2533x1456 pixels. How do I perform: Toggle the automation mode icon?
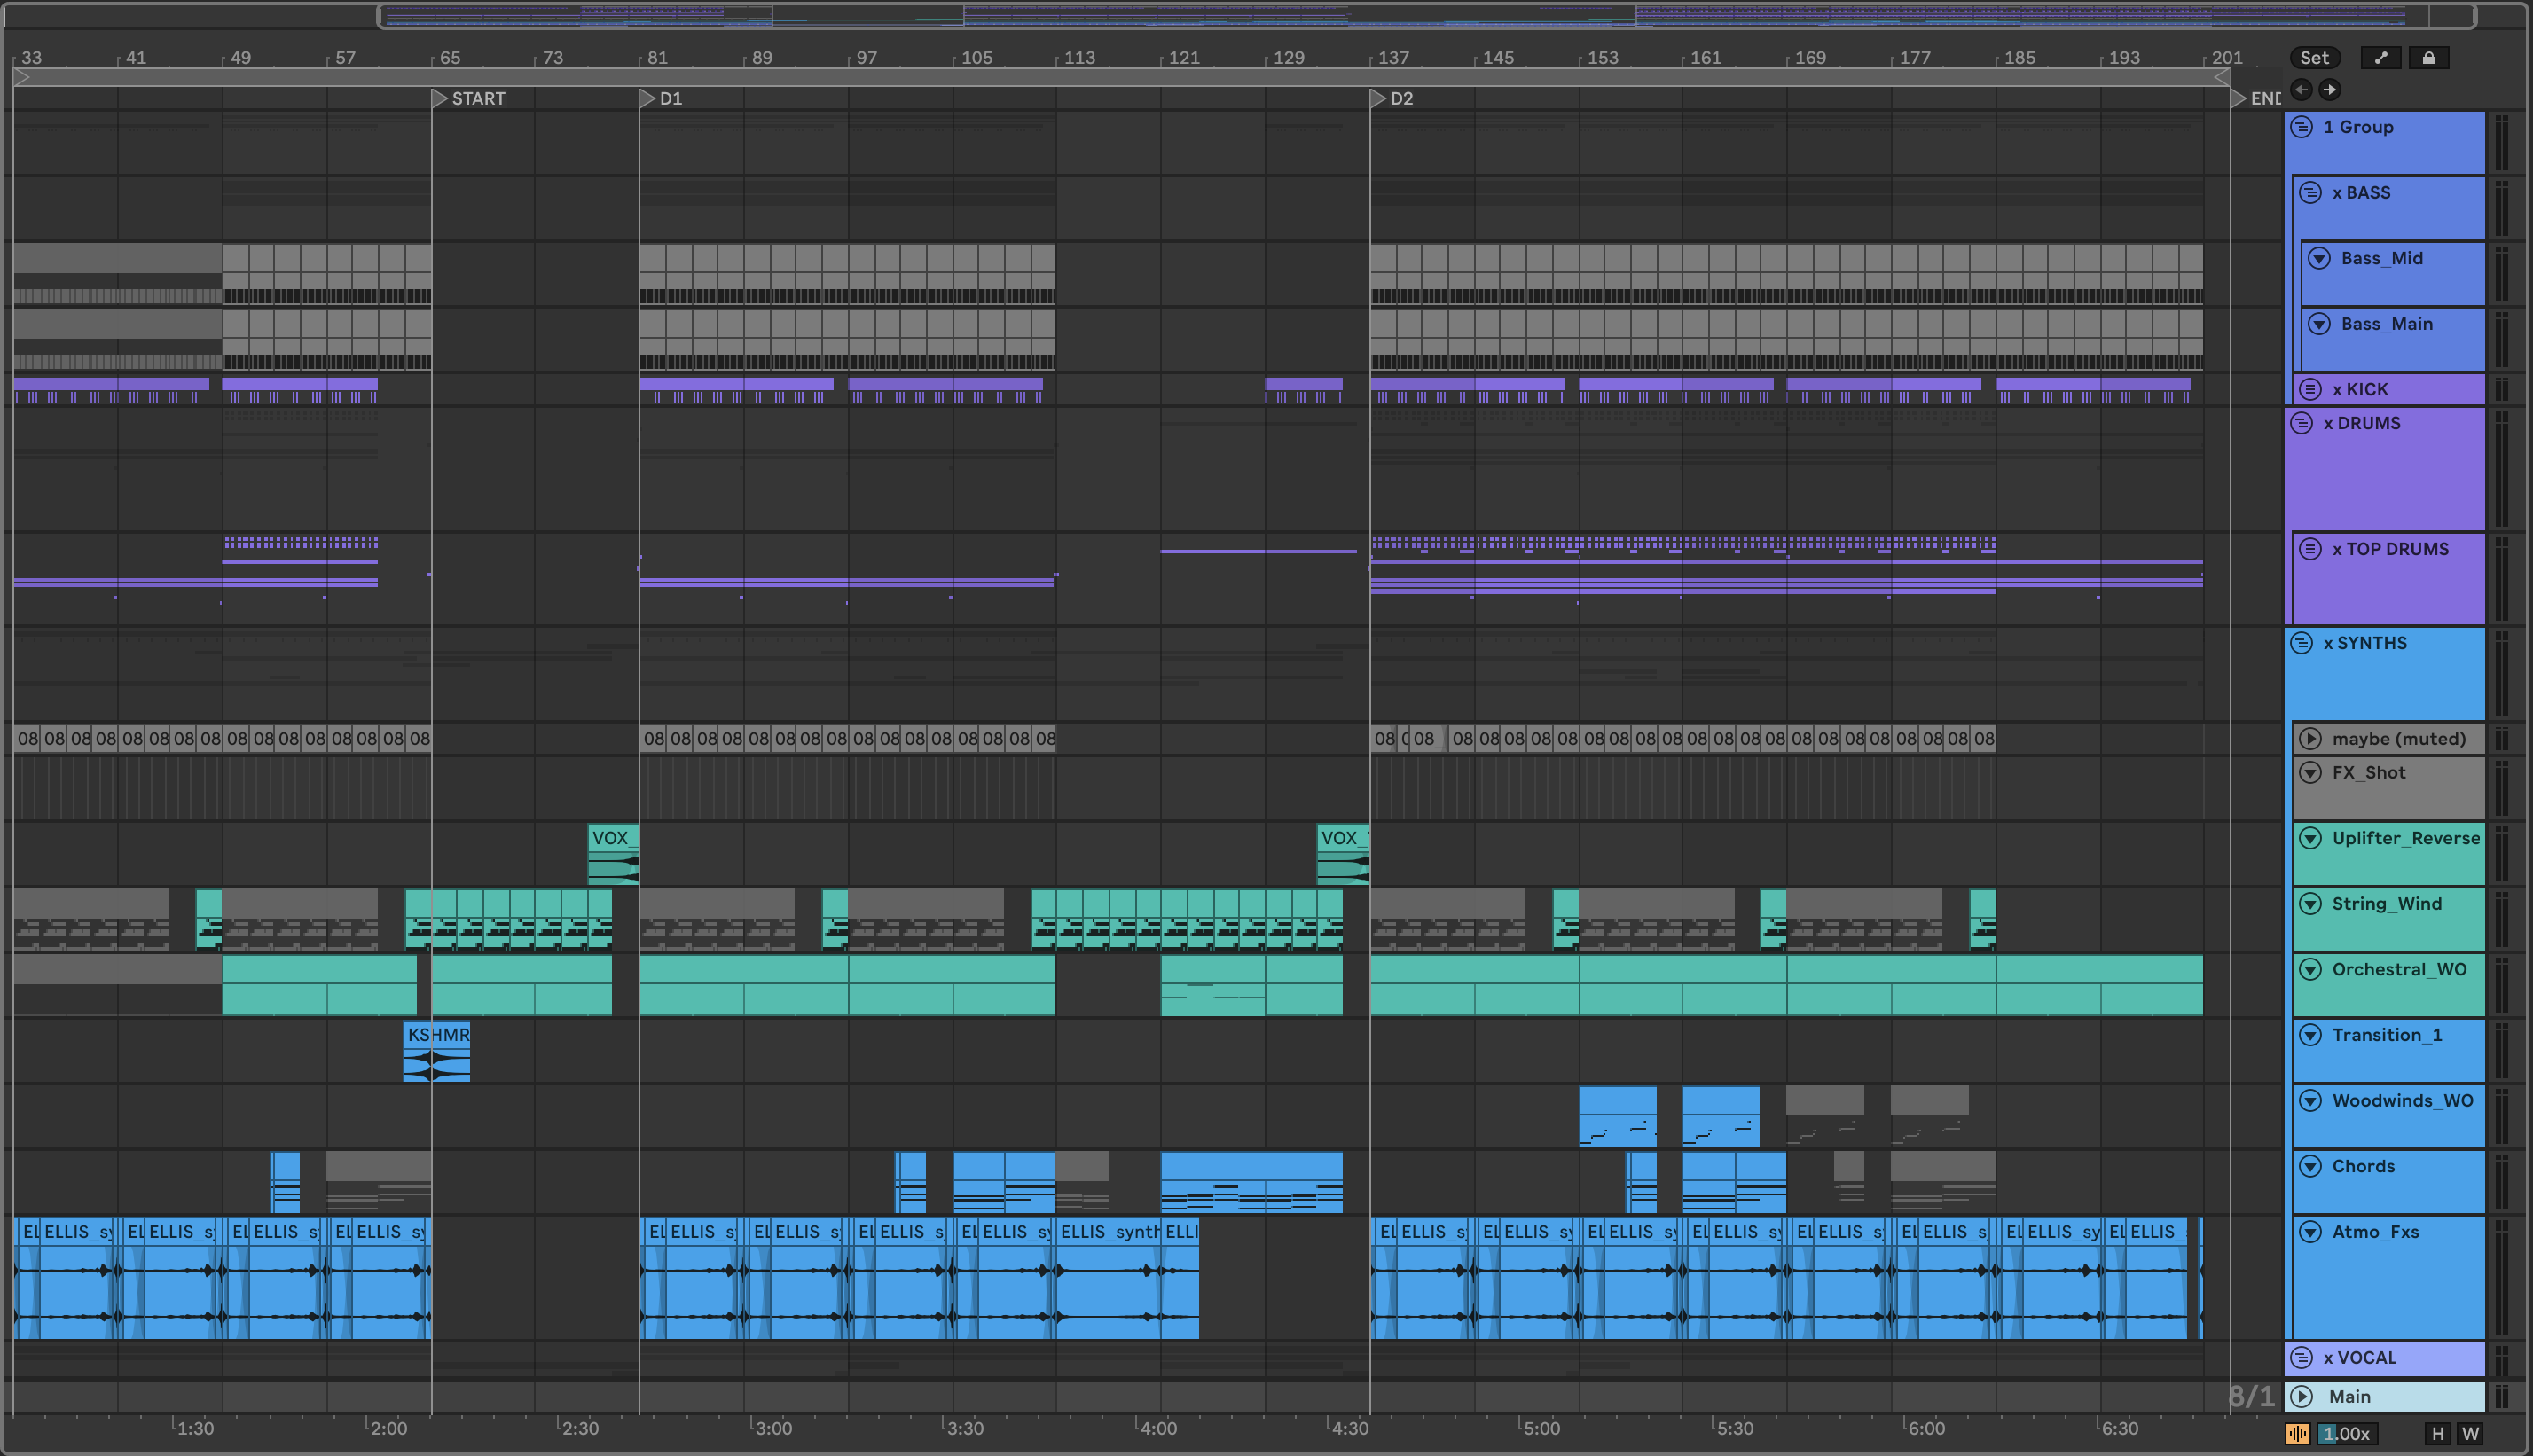click(x=2381, y=58)
